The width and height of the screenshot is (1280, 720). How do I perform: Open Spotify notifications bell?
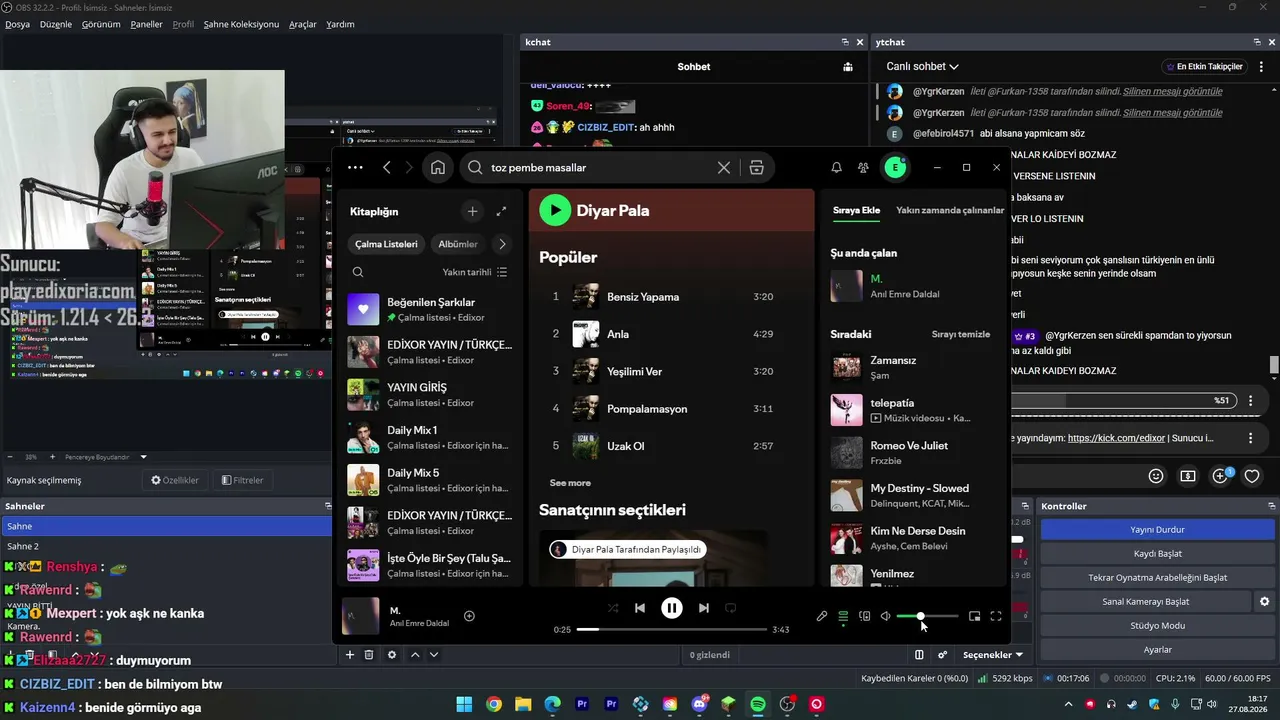[x=836, y=168]
